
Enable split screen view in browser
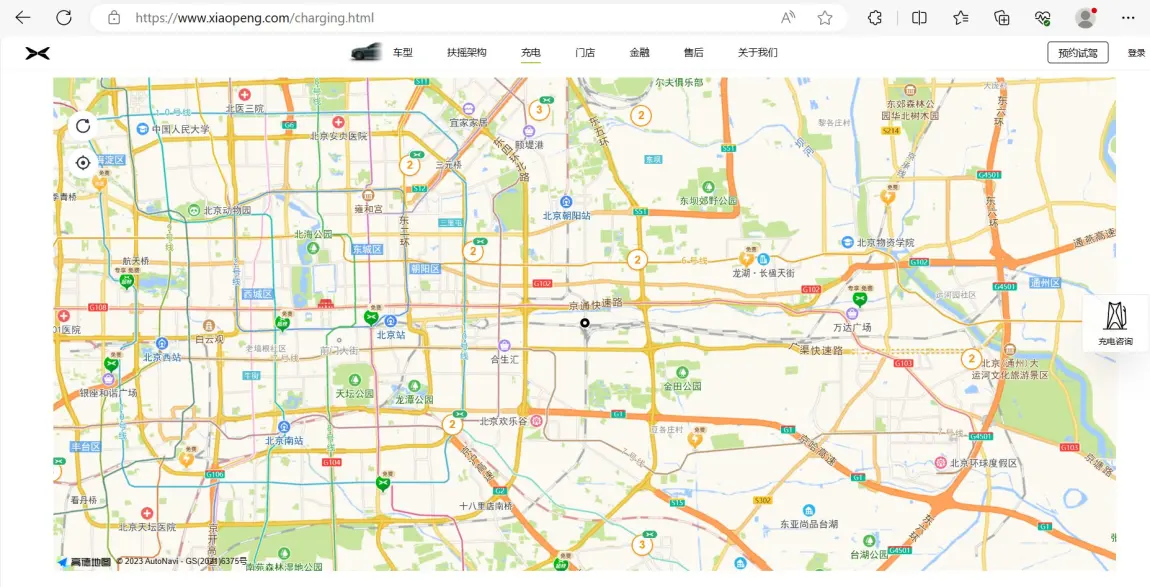(919, 18)
